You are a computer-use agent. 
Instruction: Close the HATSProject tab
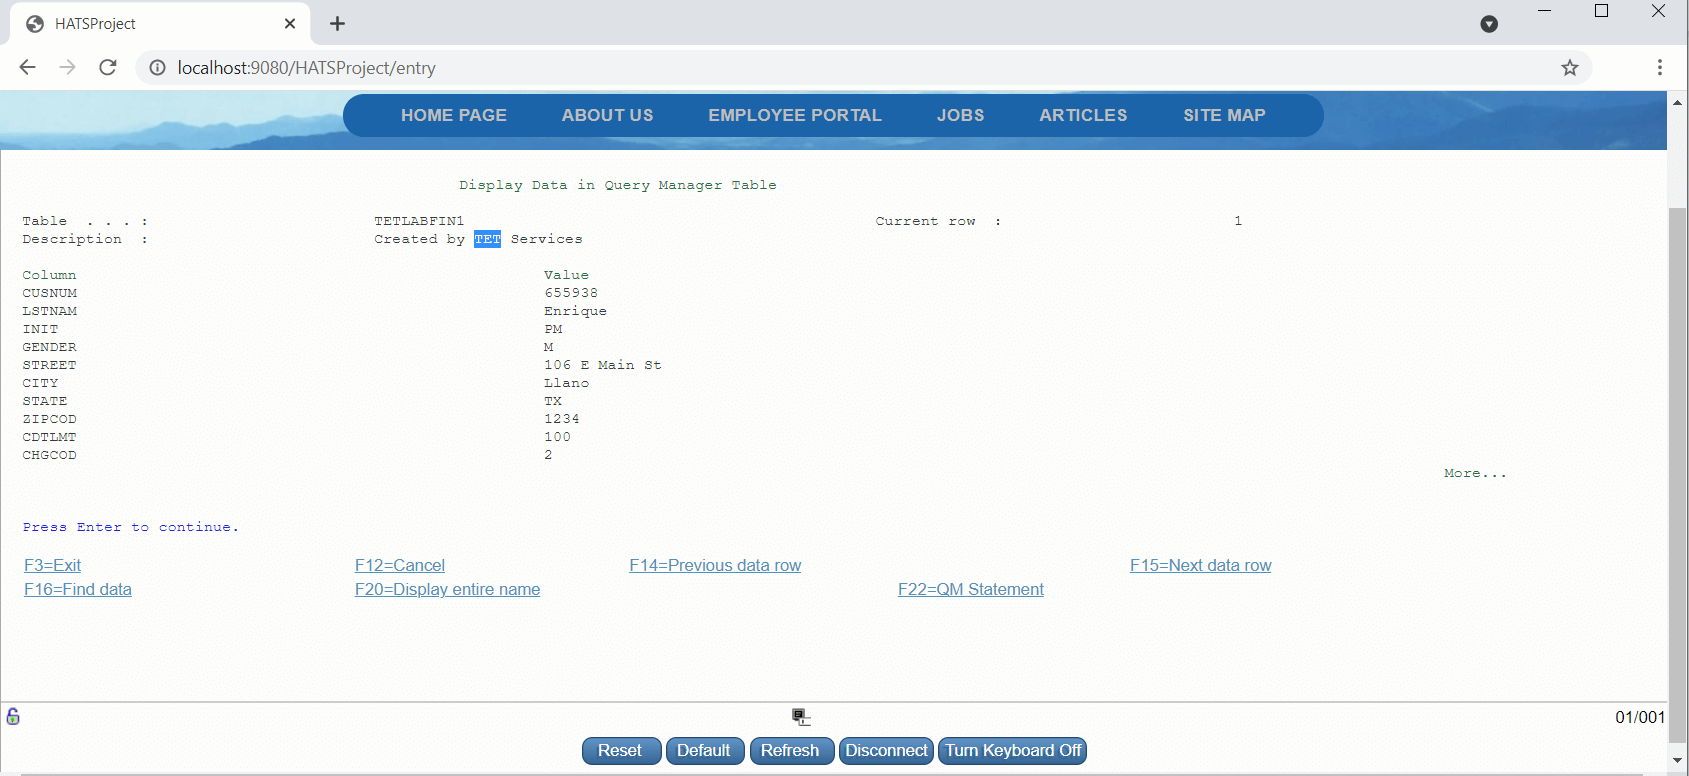point(290,24)
